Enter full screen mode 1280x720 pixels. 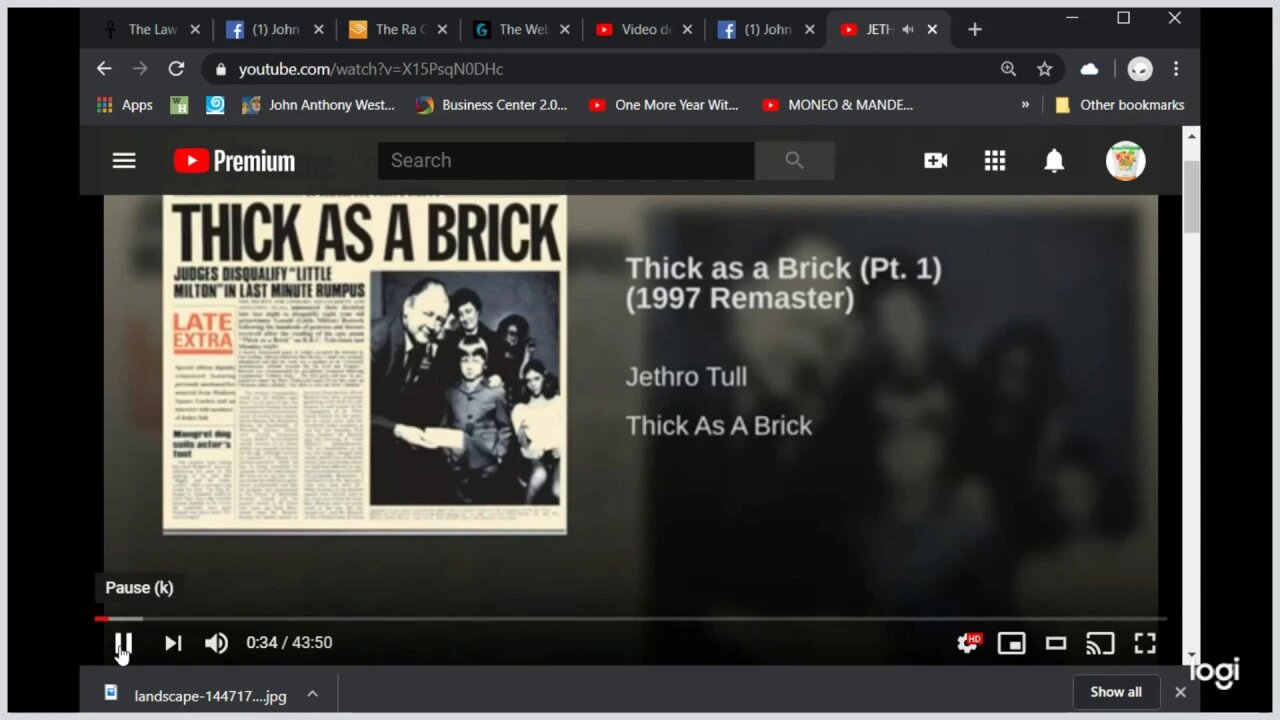click(1145, 643)
